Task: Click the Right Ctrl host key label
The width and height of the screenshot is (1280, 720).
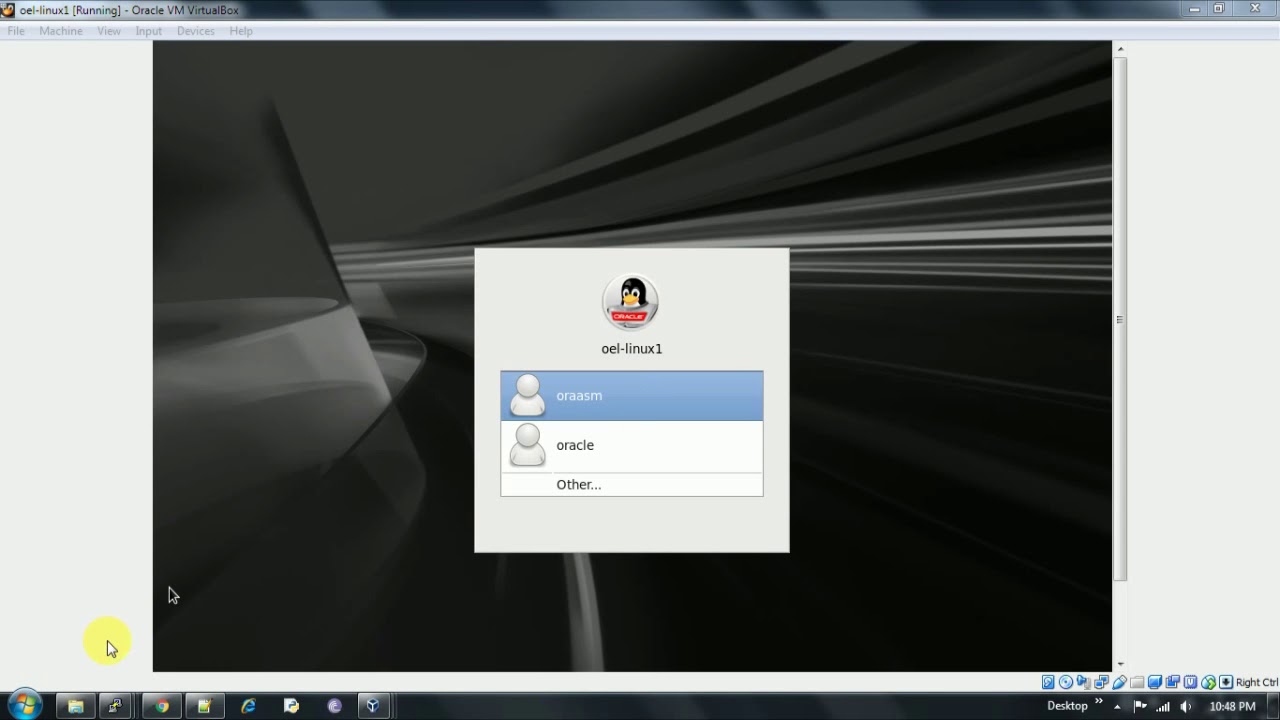Action: (1257, 682)
